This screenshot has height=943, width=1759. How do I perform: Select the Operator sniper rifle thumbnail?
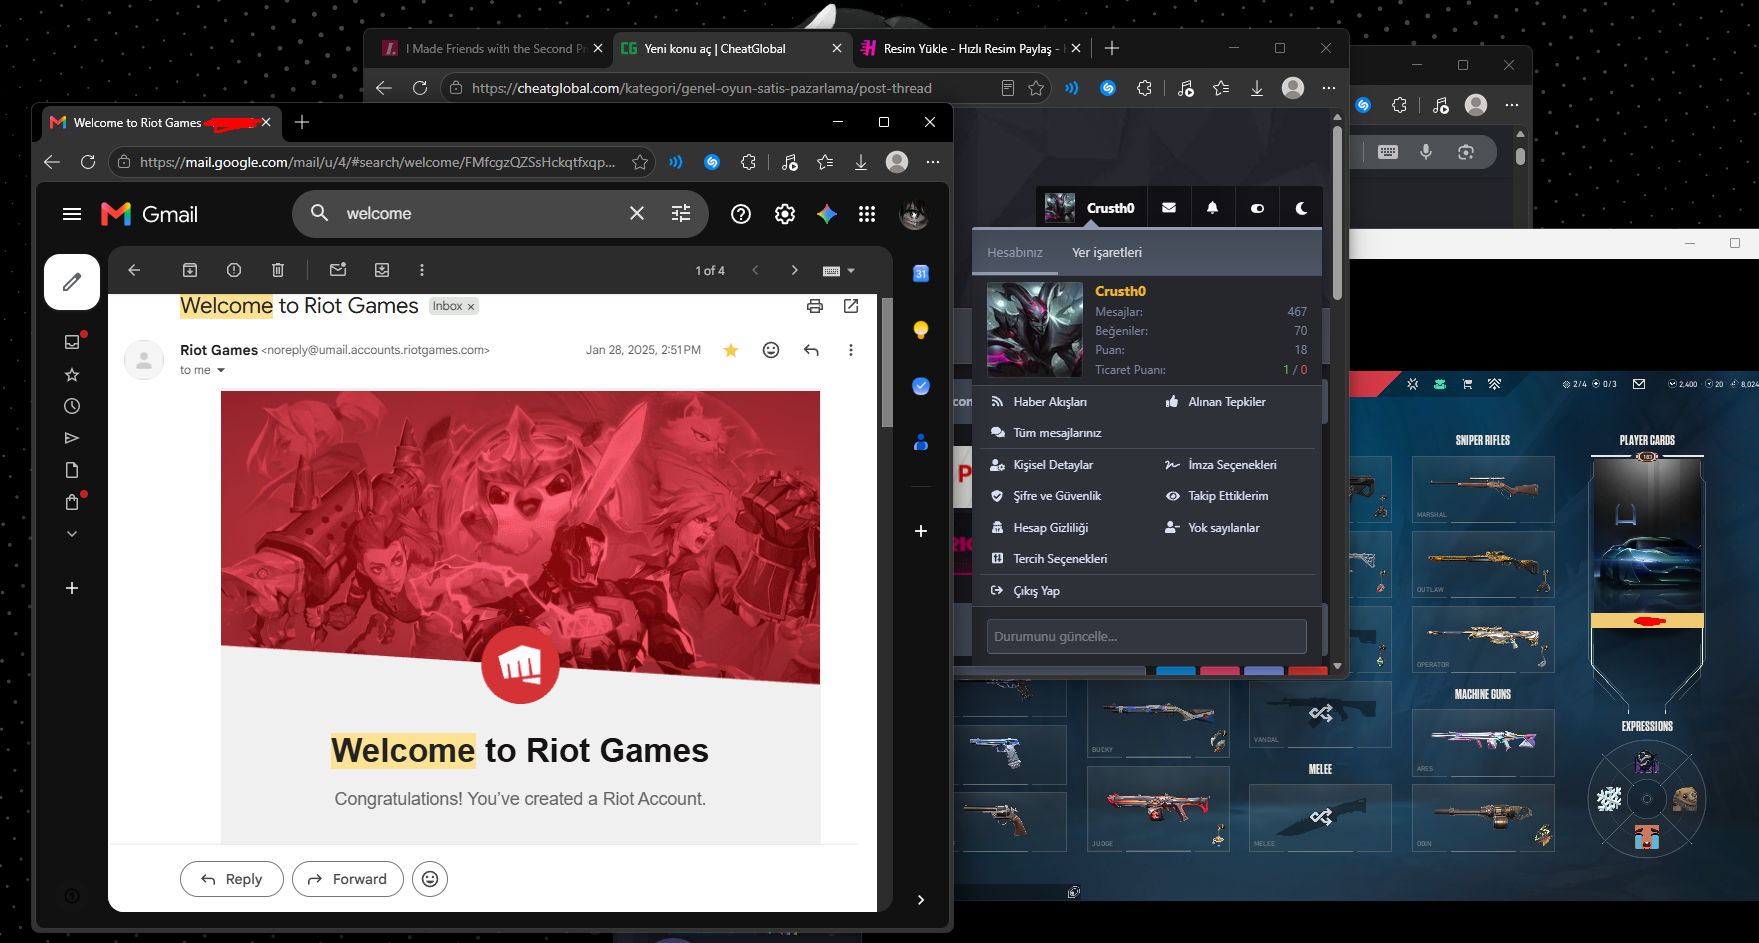click(x=1483, y=639)
